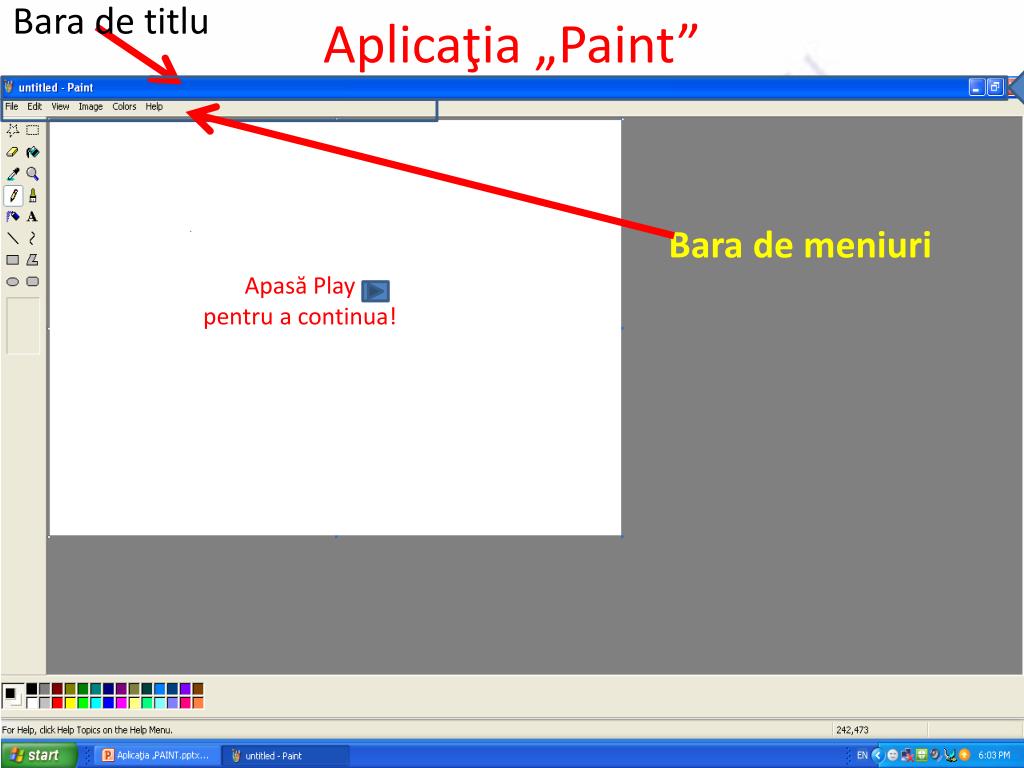Select the brown color swatch
The image size is (1024, 768).
[x=198, y=688]
